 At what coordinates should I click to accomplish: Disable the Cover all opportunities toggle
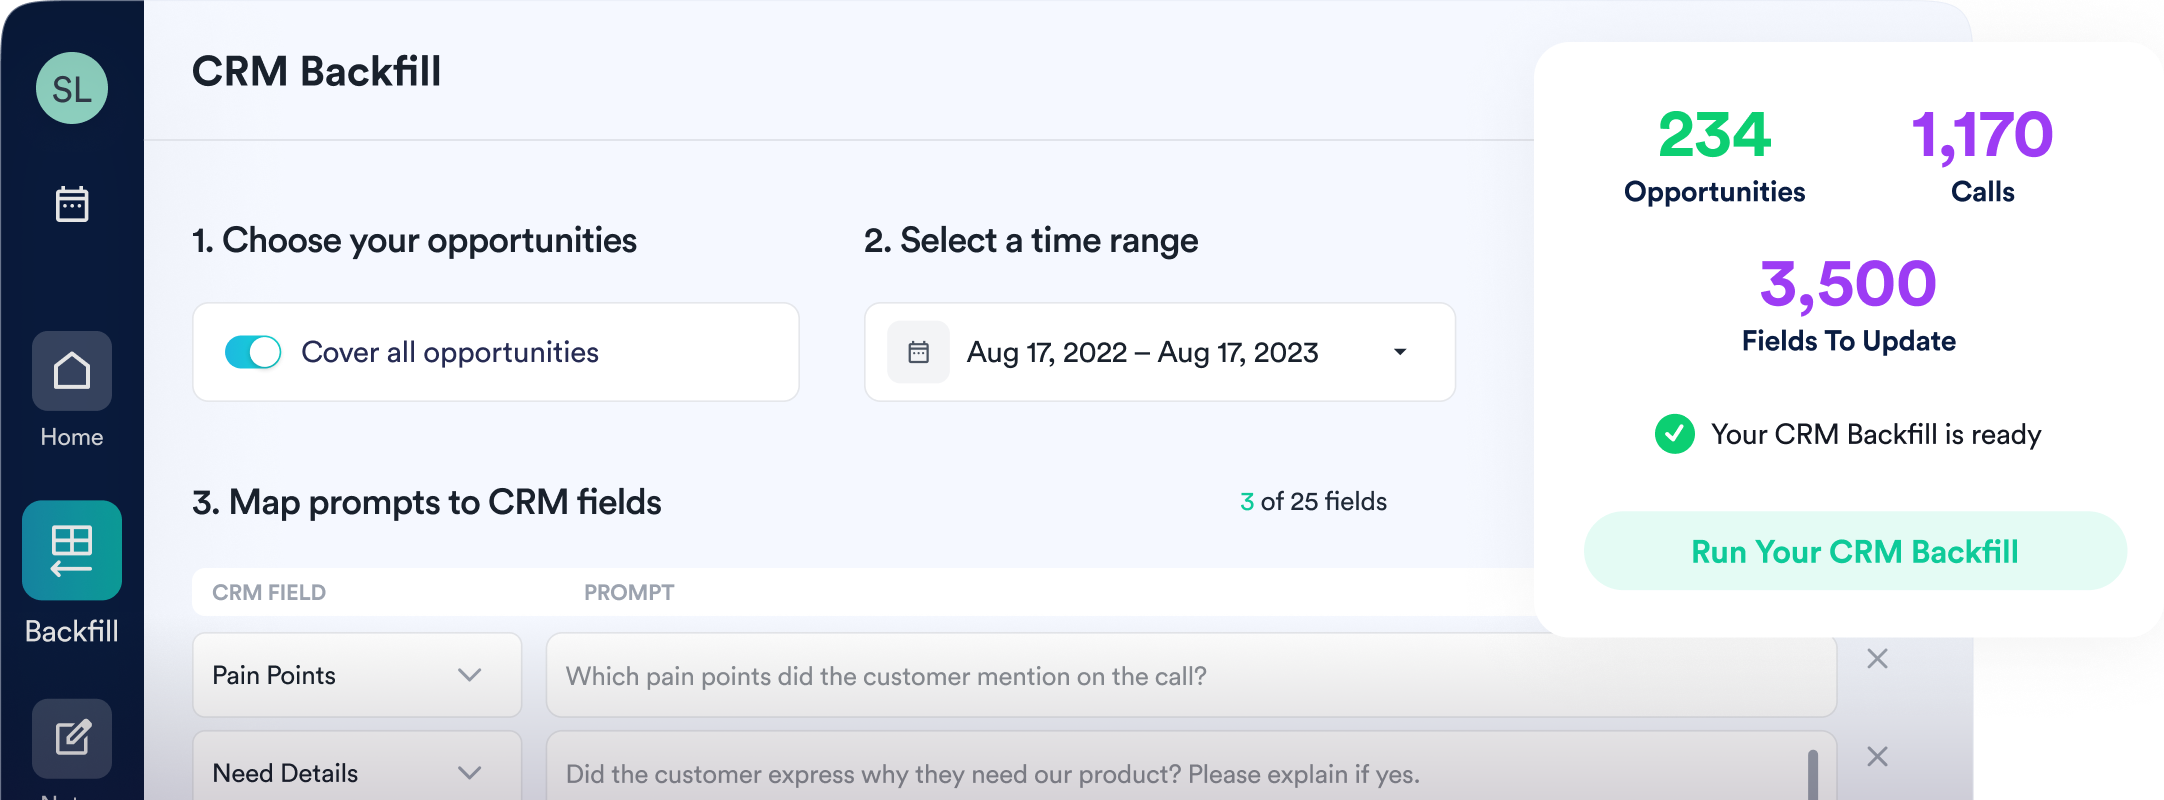[253, 352]
